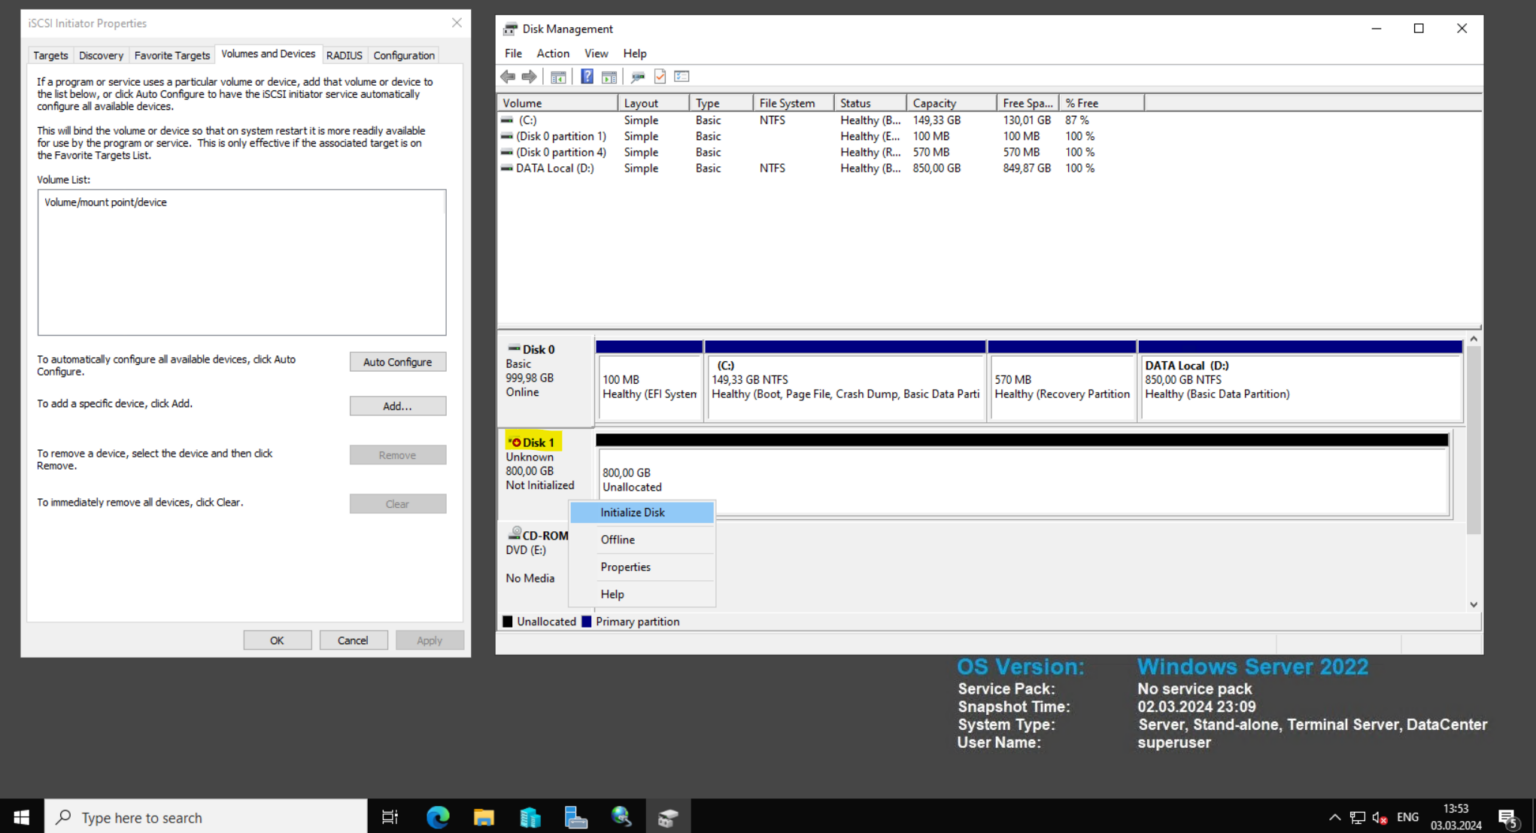This screenshot has width=1536, height=833.
Task: Click the up scroll arrow in Disk Management
Action: pos(1474,340)
